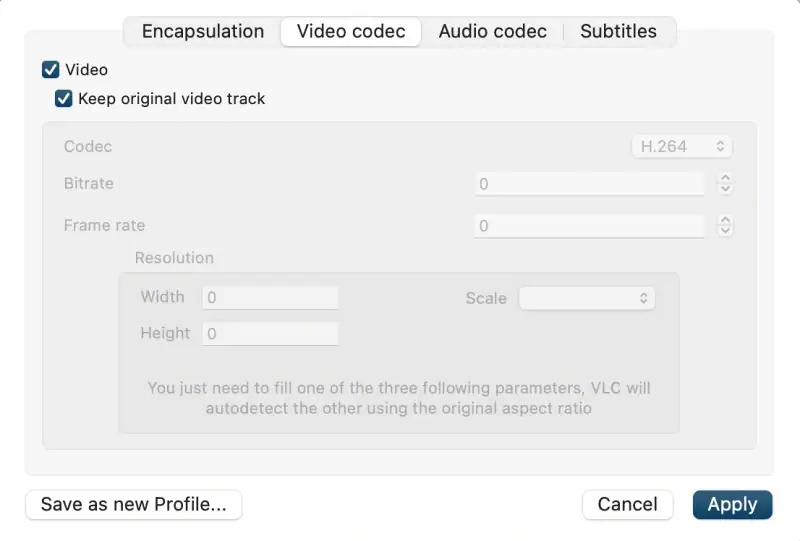The height and width of the screenshot is (541, 800).
Task: Increase Bitrate with stepper up arrow
Action: (x=725, y=178)
